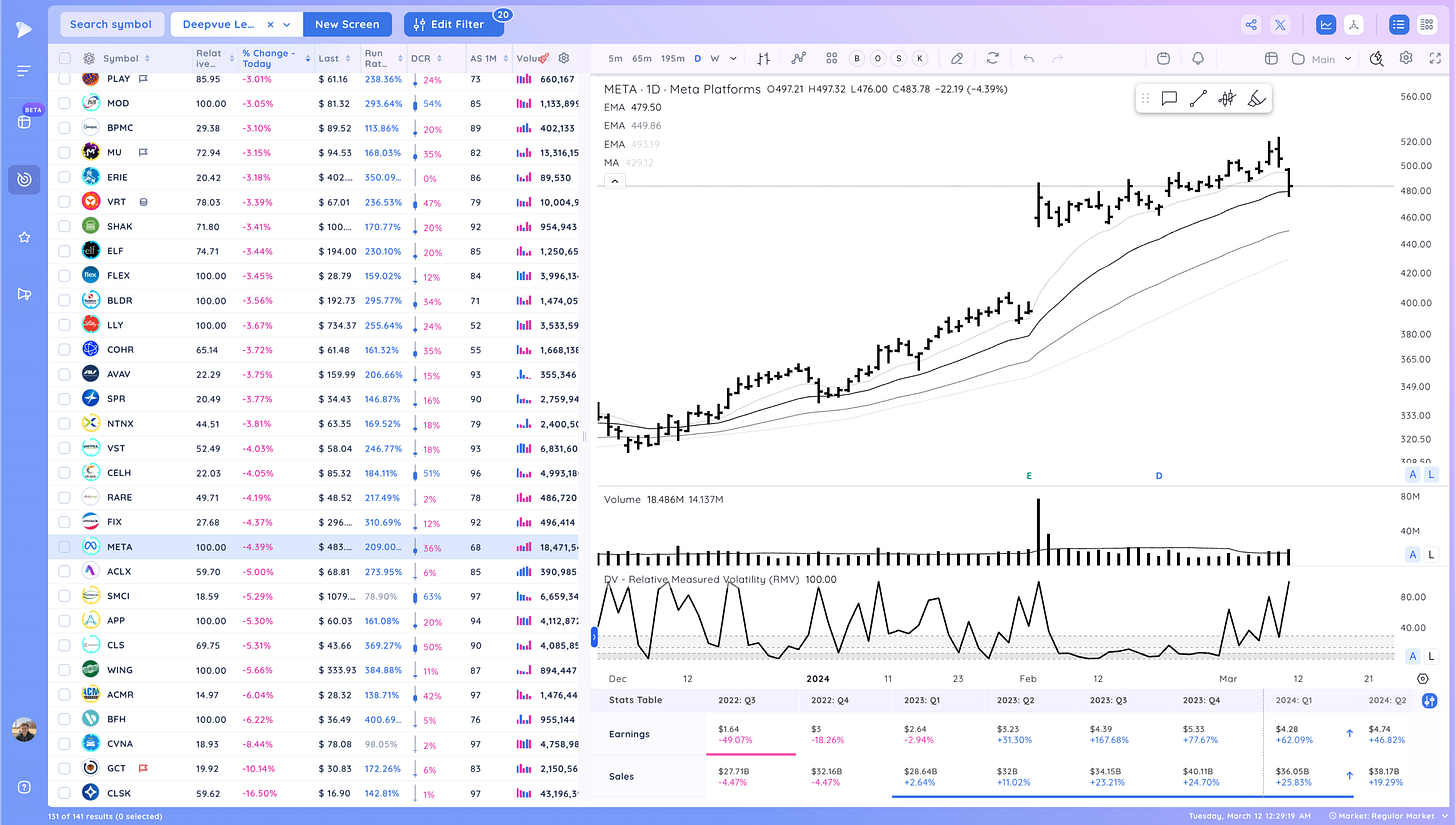Open the calendar icon on chart toolbar
This screenshot has width=1456, height=825.
[1163, 59]
